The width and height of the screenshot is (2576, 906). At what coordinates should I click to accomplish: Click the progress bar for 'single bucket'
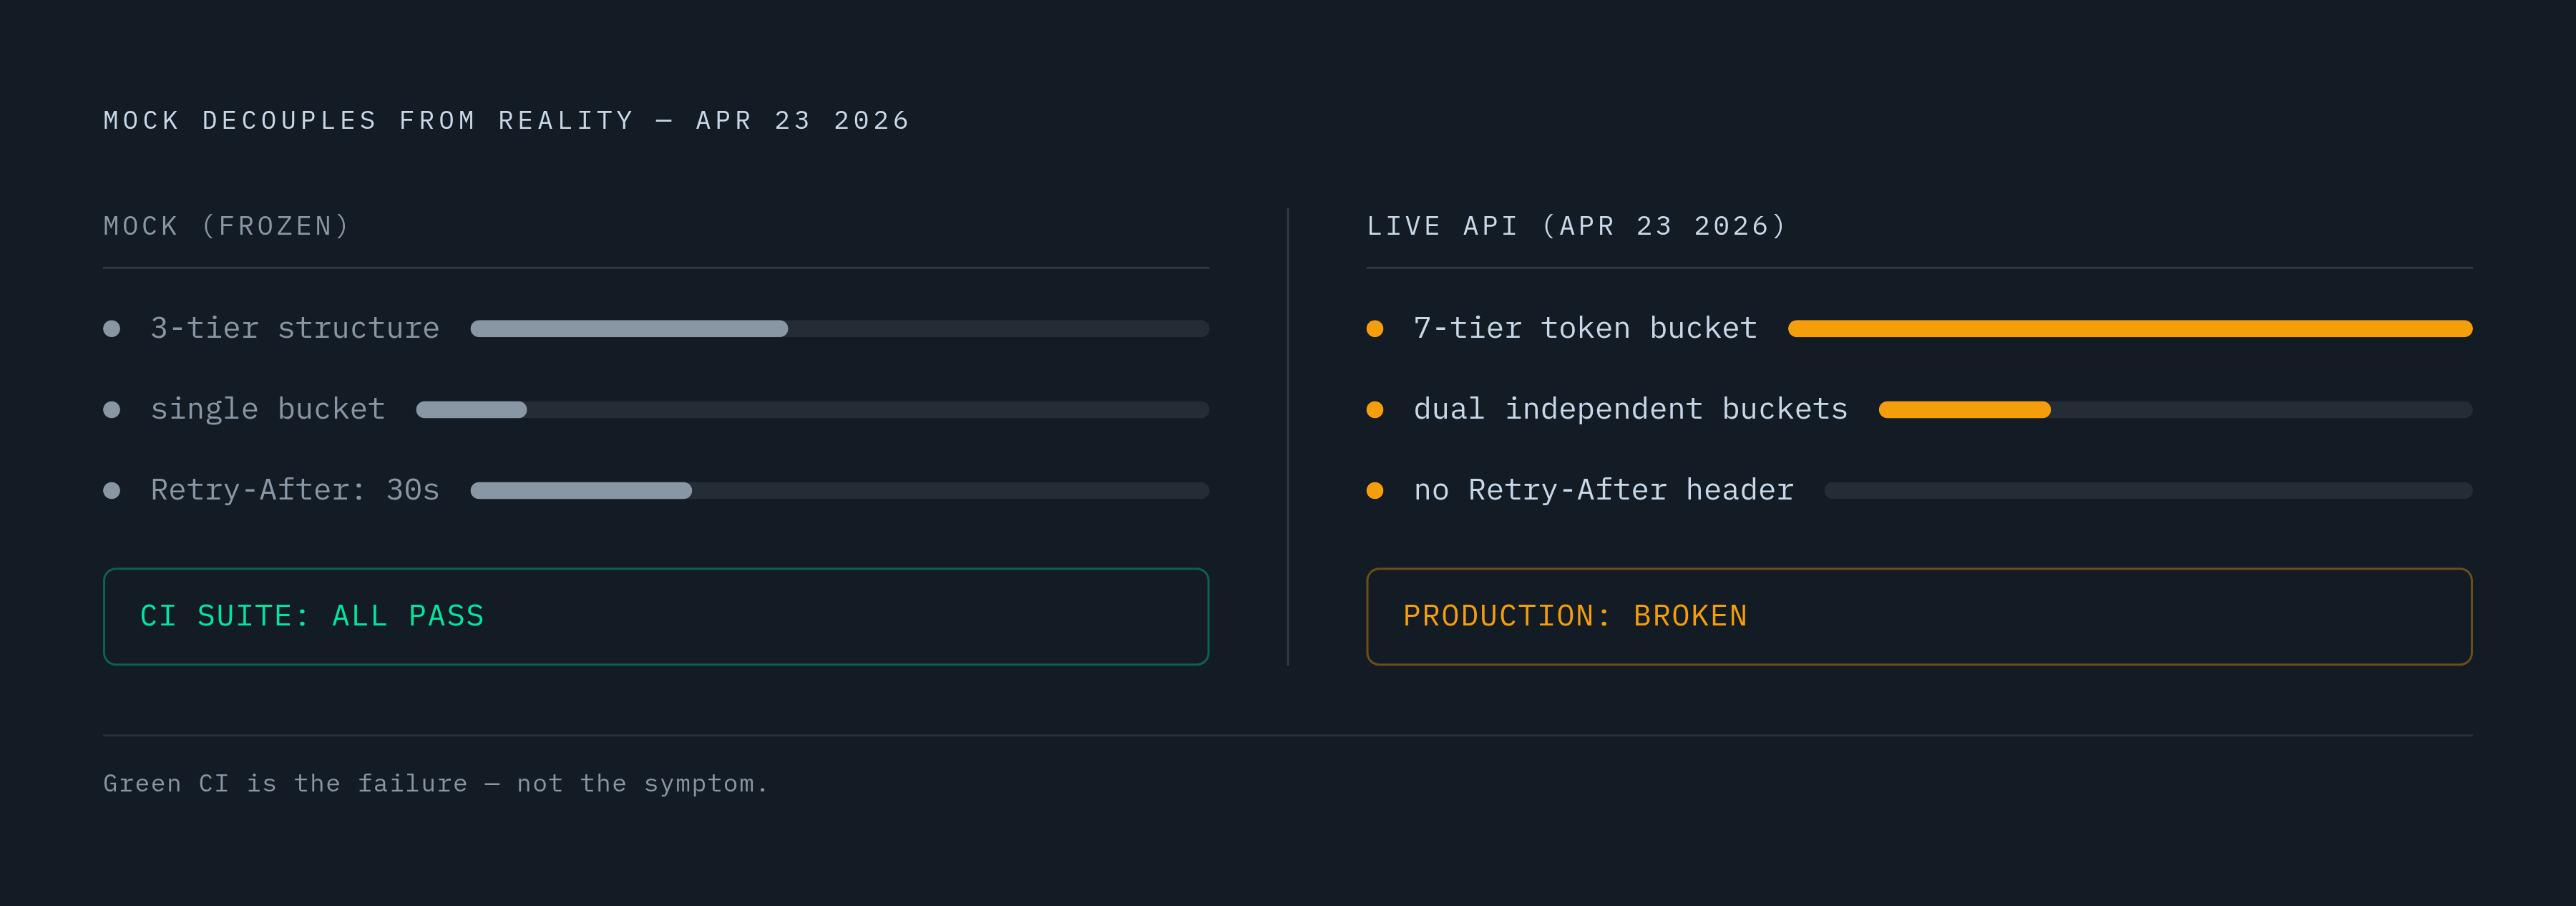click(x=813, y=410)
